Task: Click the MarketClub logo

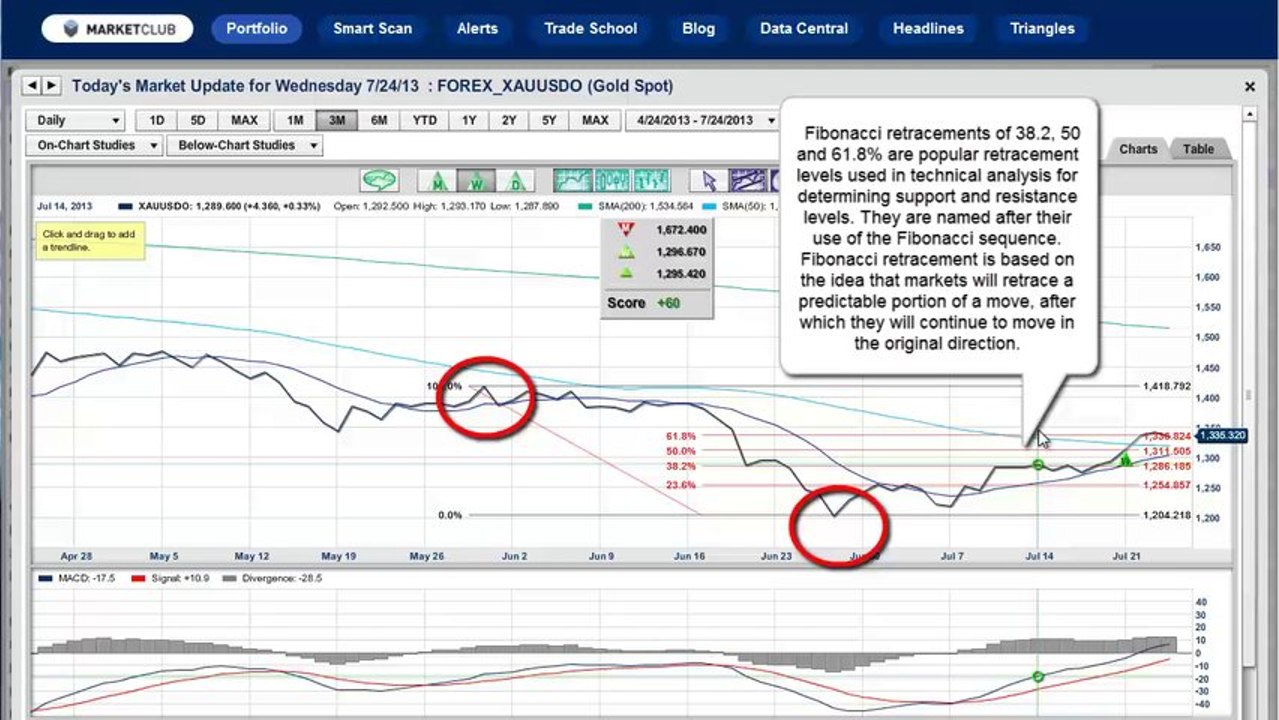Action: pos(118,28)
